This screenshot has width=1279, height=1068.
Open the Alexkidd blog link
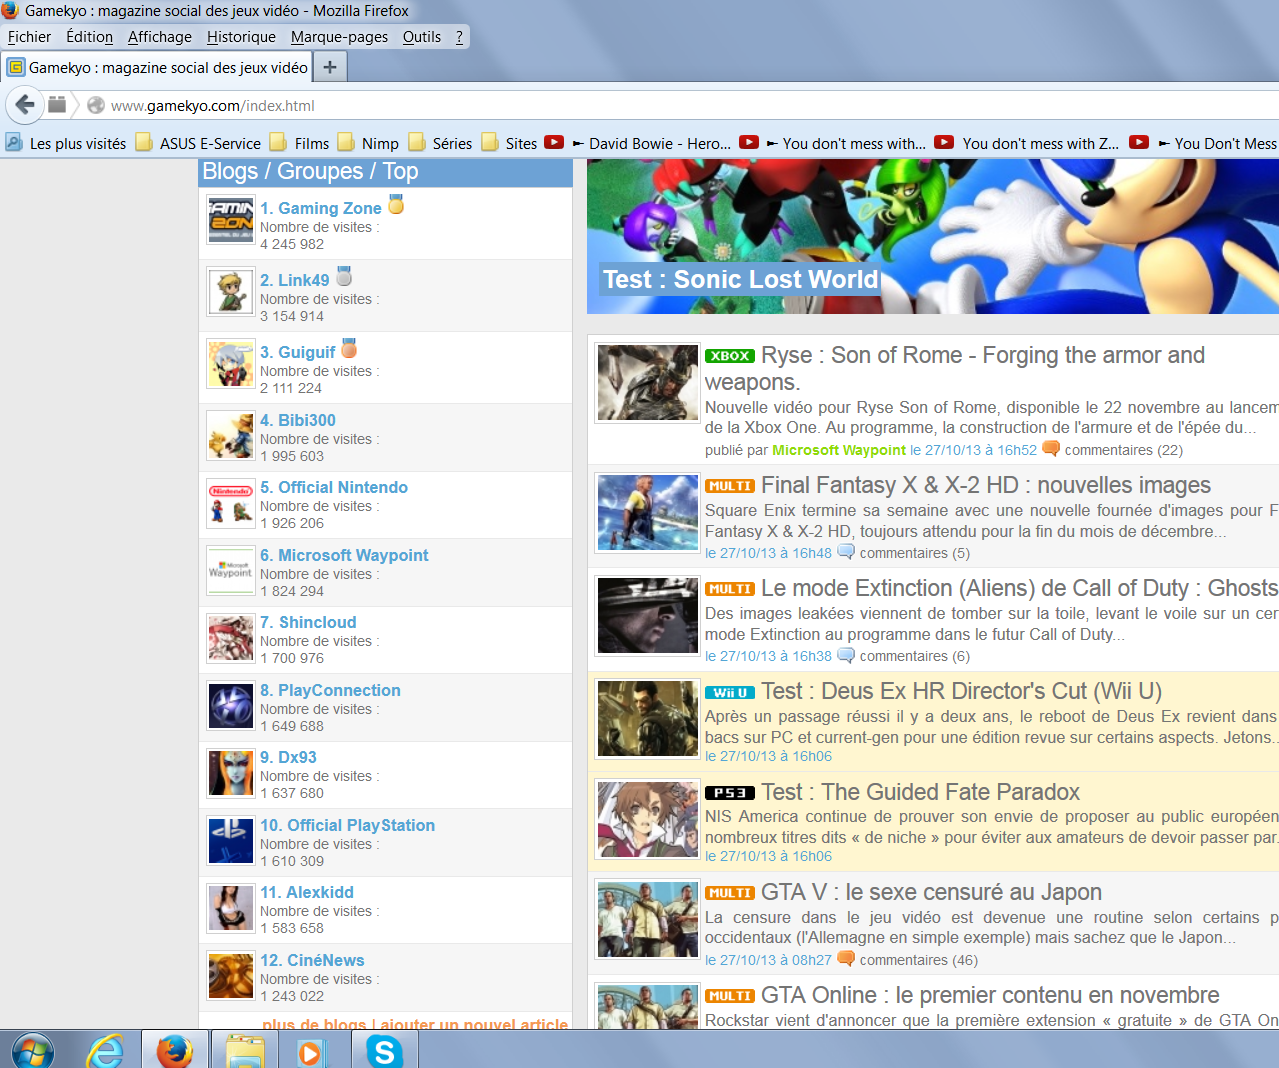point(307,892)
